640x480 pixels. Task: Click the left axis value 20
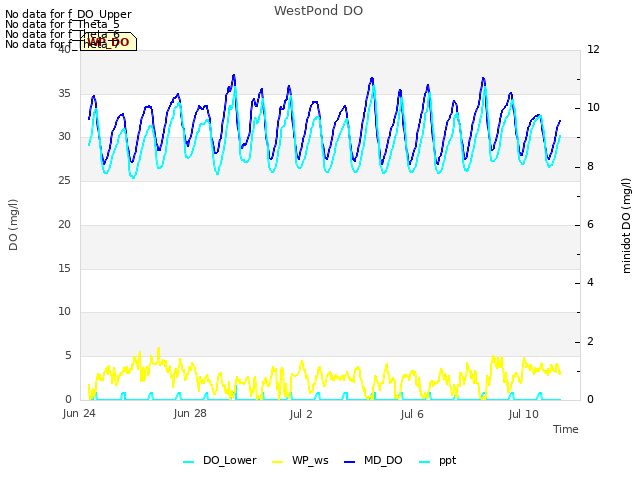click(x=64, y=224)
